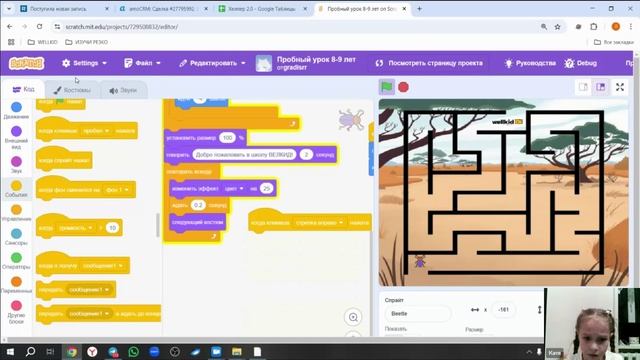Open Yandex Browser from the taskbar
Image resolution: width=640 pixels, height=360 pixels.
pyautogui.click(x=92, y=352)
